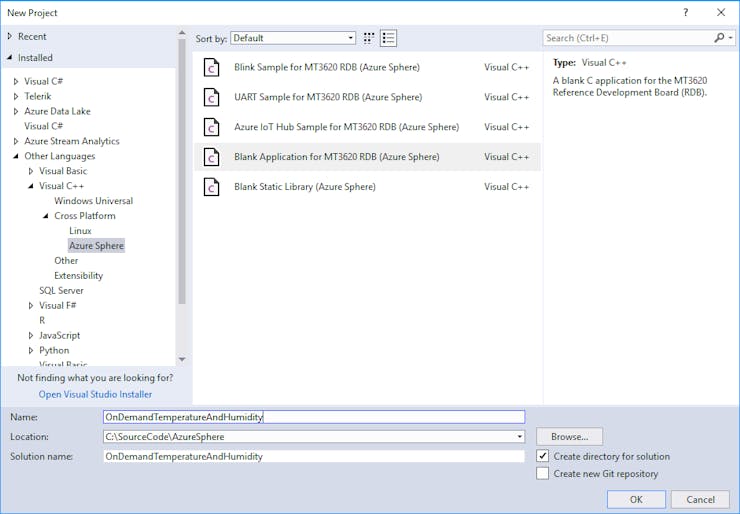Close the New Project dialog

[721, 13]
